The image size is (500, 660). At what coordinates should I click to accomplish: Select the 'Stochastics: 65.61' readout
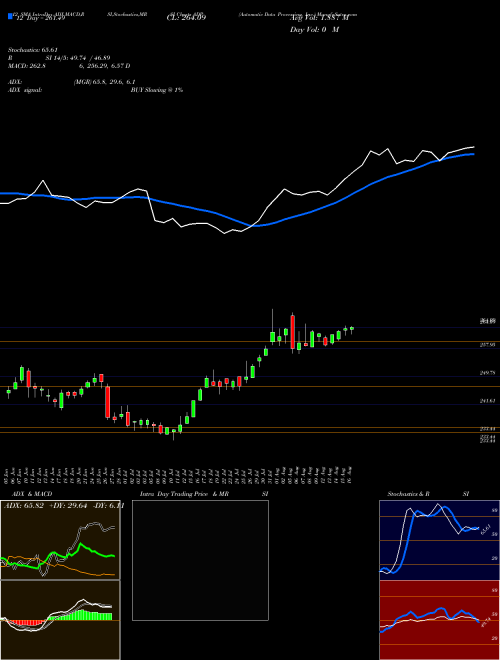pos(33,50)
